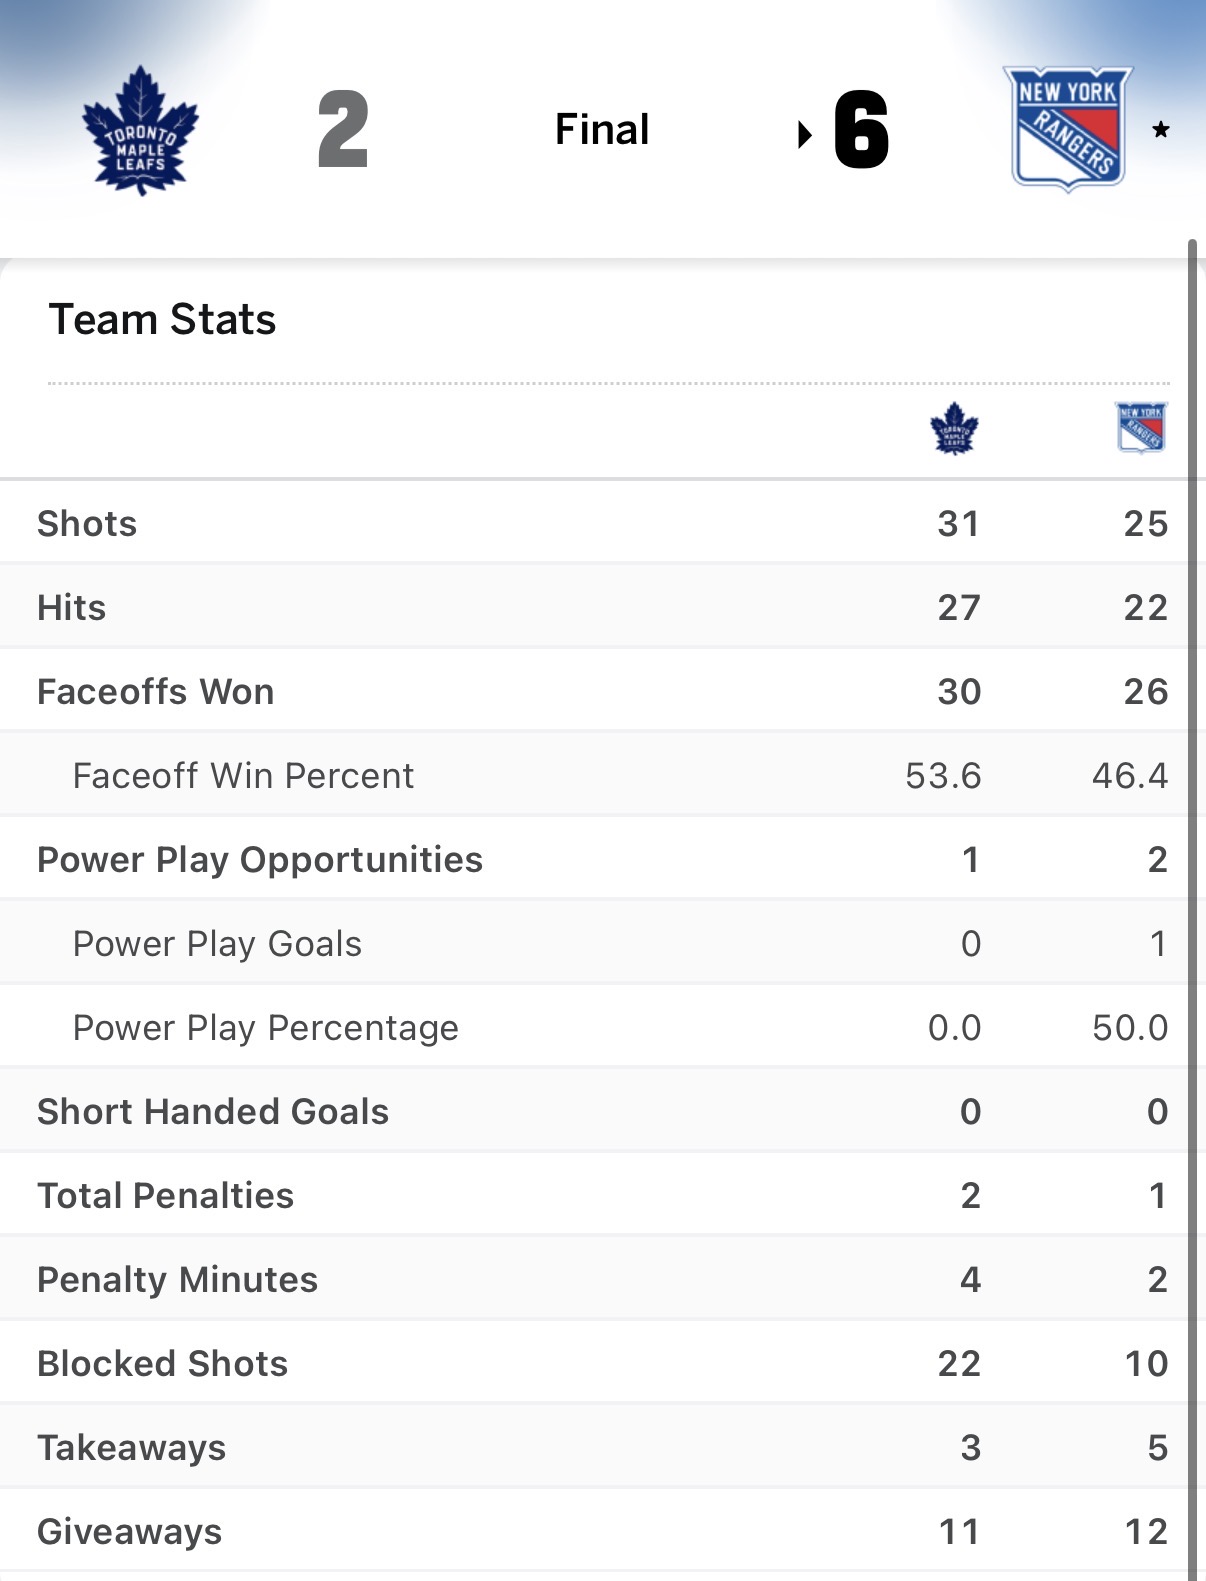Click the small Maple Leafs column logo
This screenshot has height=1581, width=1206.
(954, 429)
